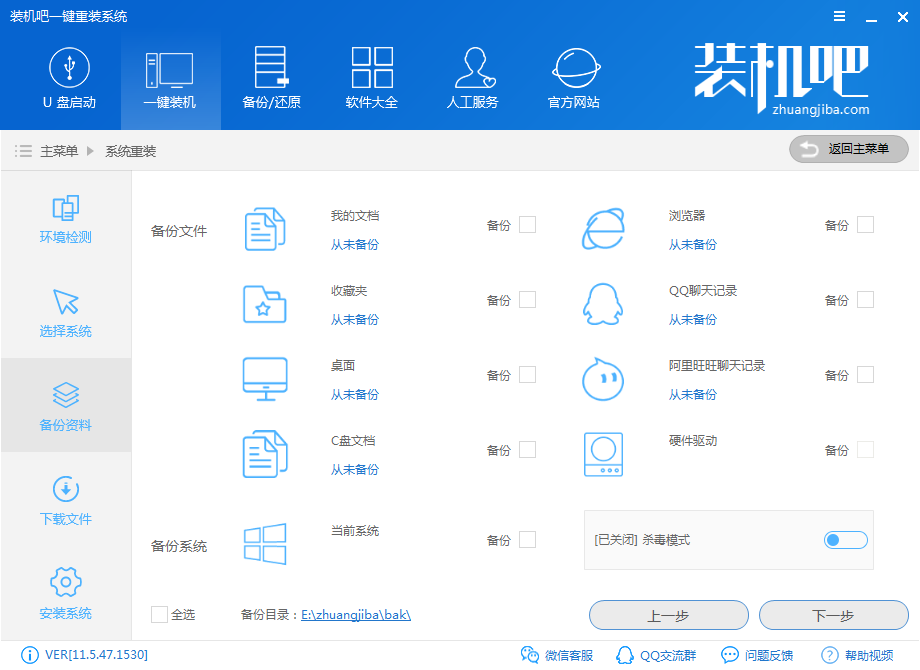This screenshot has width=920, height=670.
Task: Open 选择系统 system selection in sidebar
Action: 64,310
